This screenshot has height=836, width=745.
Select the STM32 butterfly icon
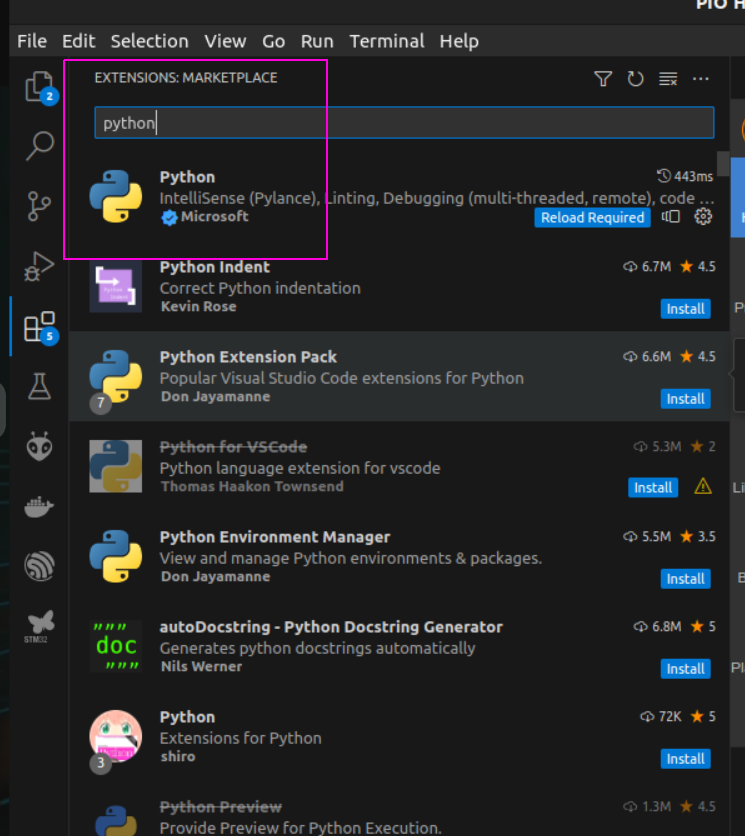(x=40, y=620)
